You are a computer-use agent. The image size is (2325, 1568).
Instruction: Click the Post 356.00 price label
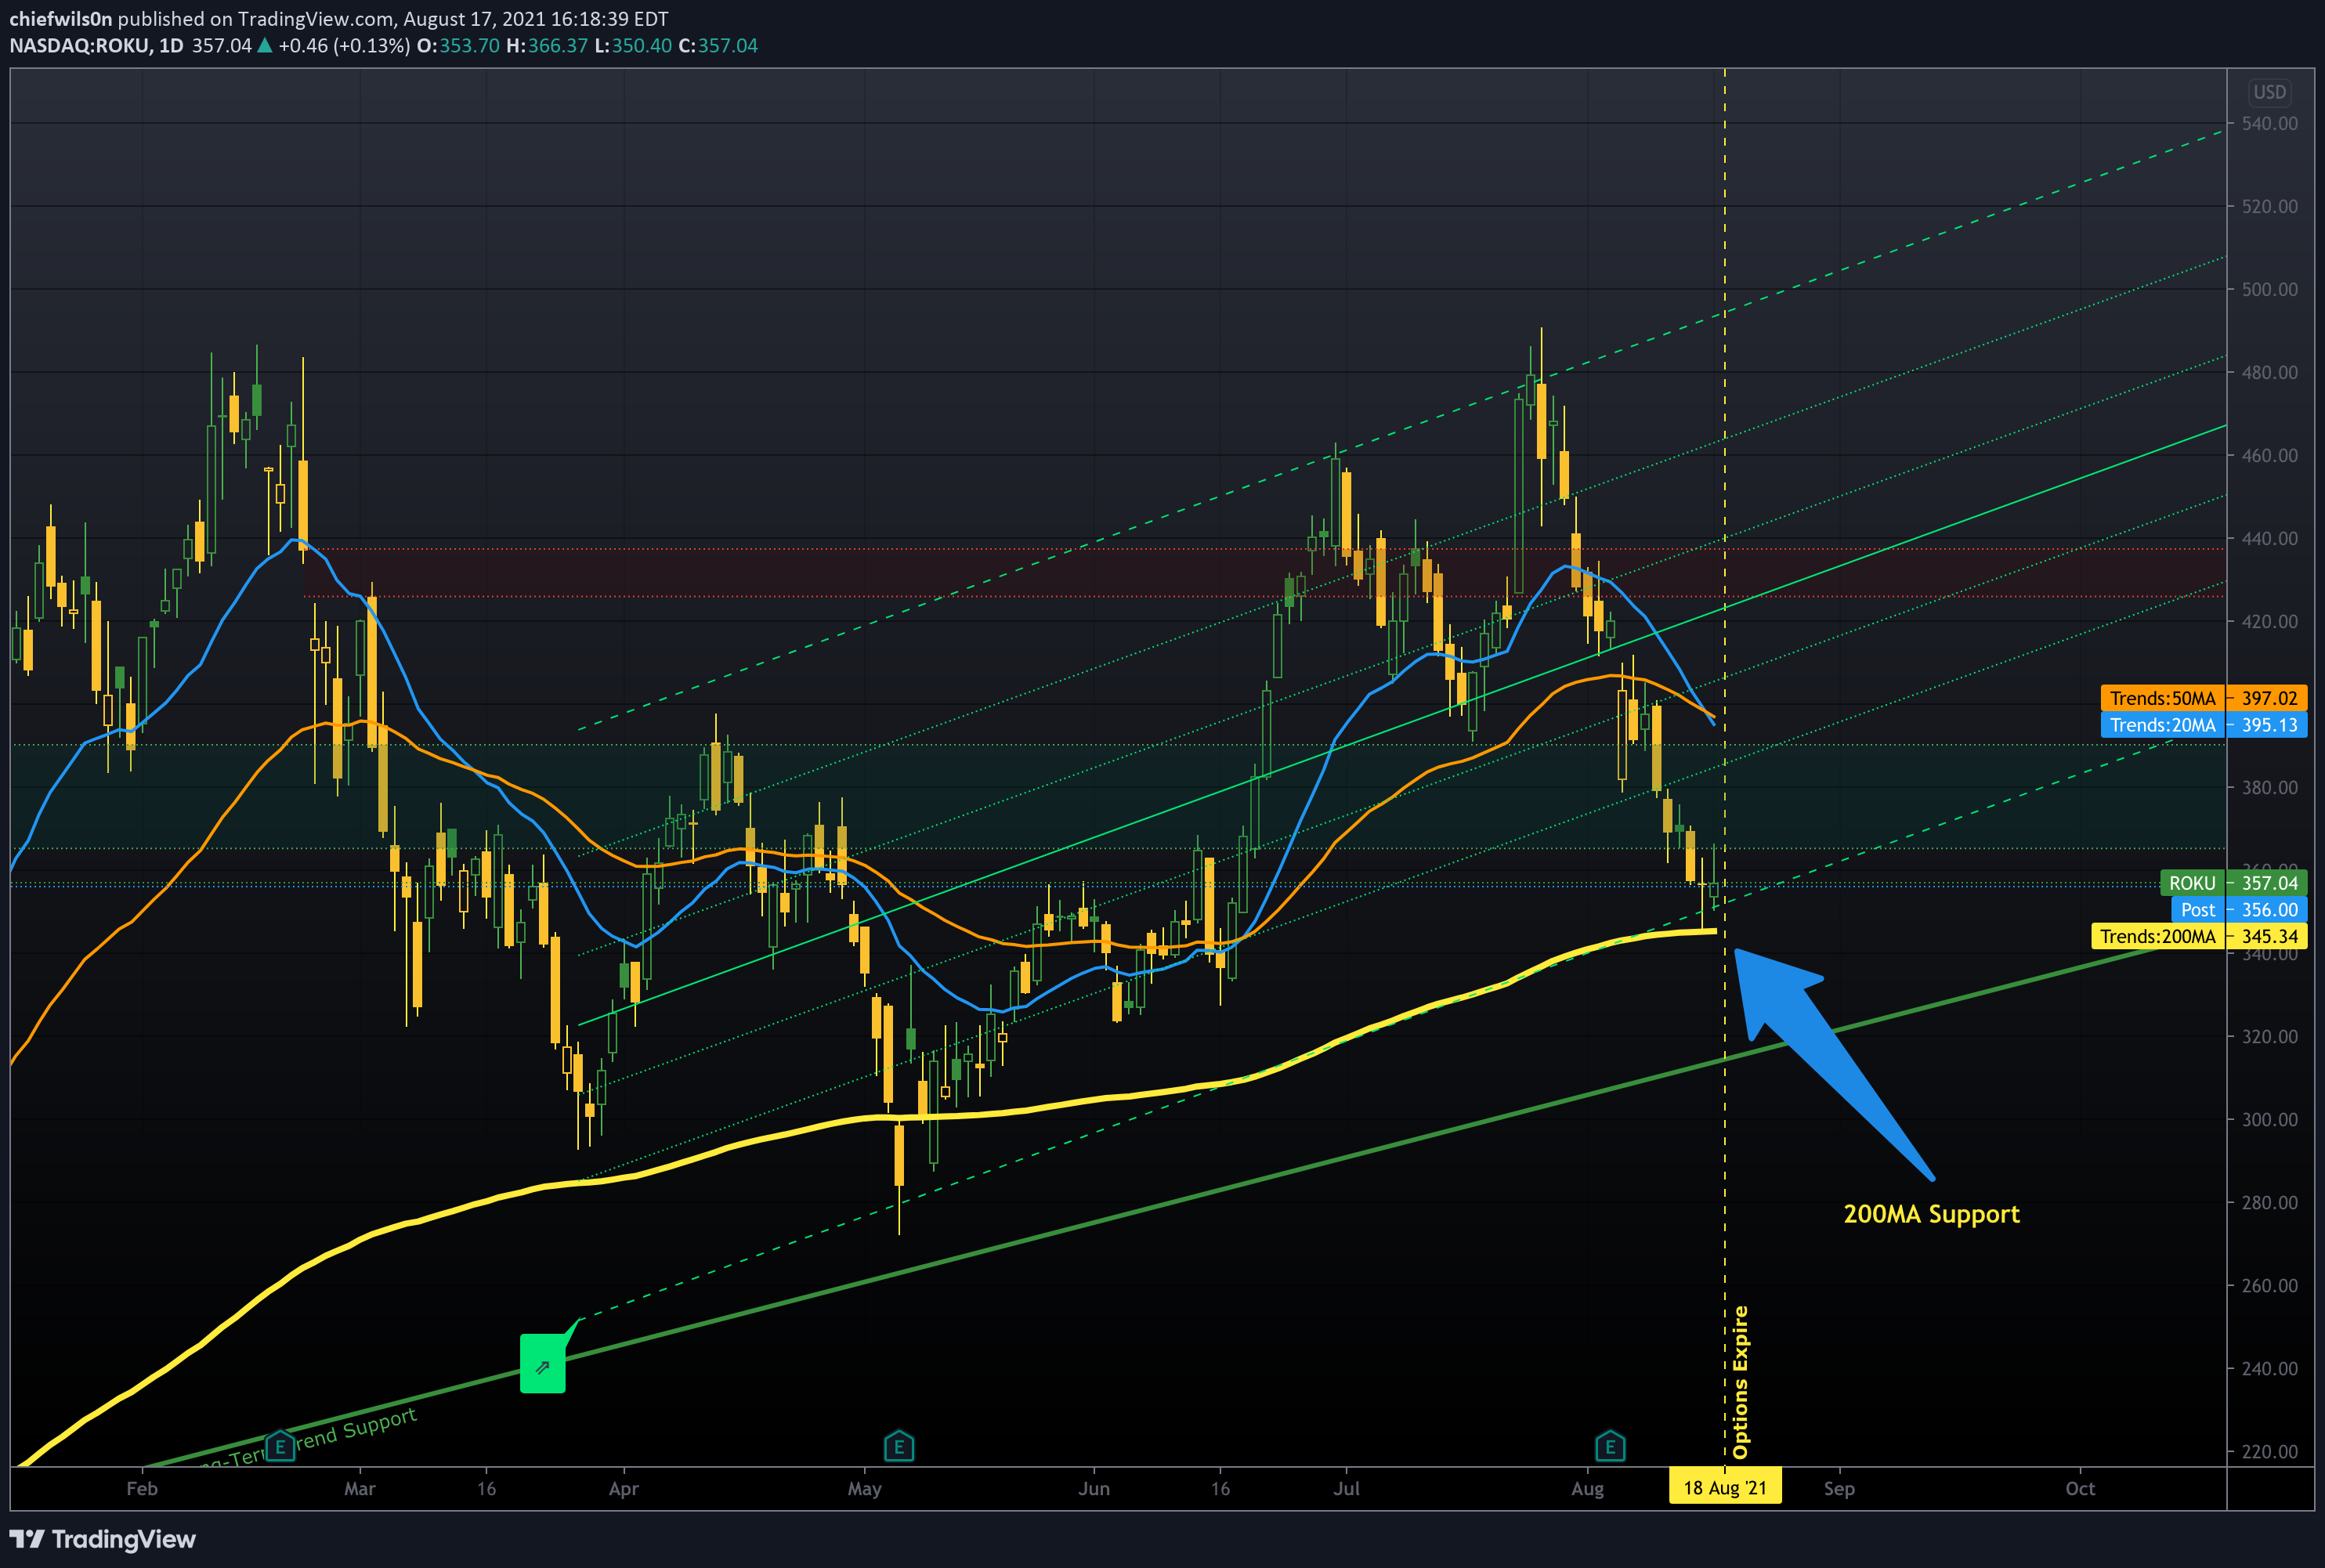coord(2239,910)
